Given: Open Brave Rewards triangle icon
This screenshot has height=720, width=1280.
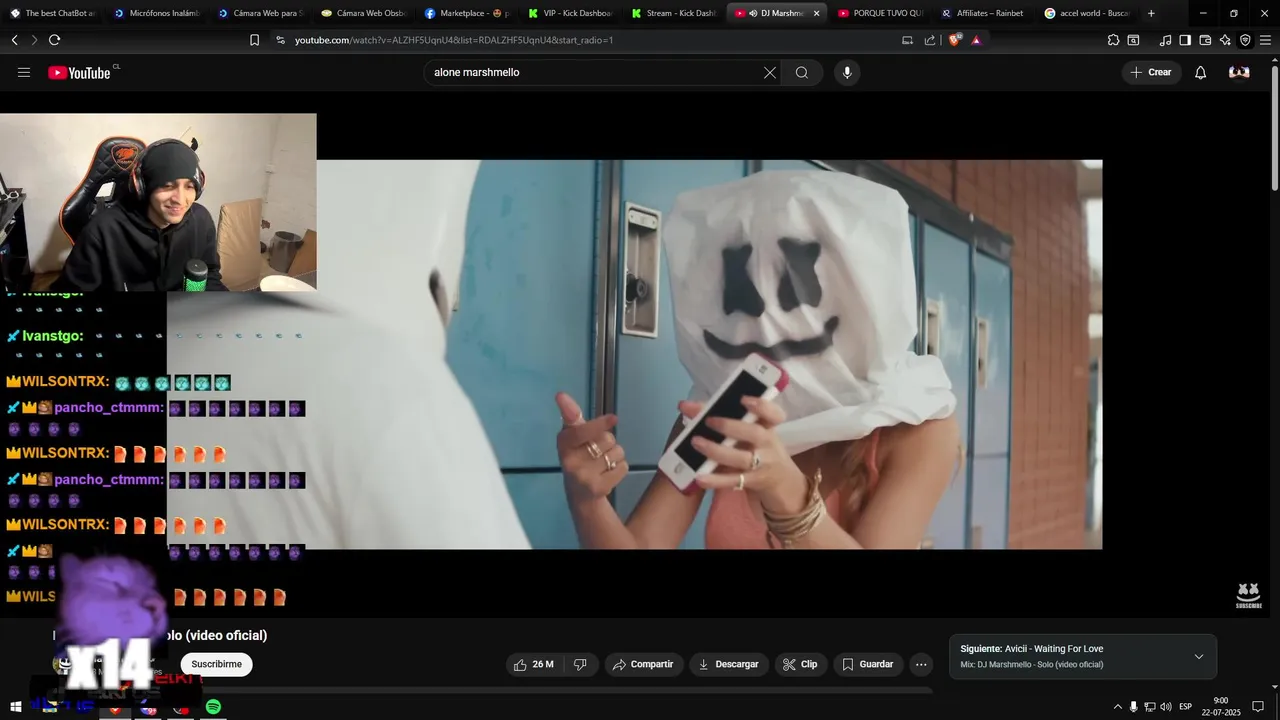Looking at the screenshot, I should coord(976,40).
